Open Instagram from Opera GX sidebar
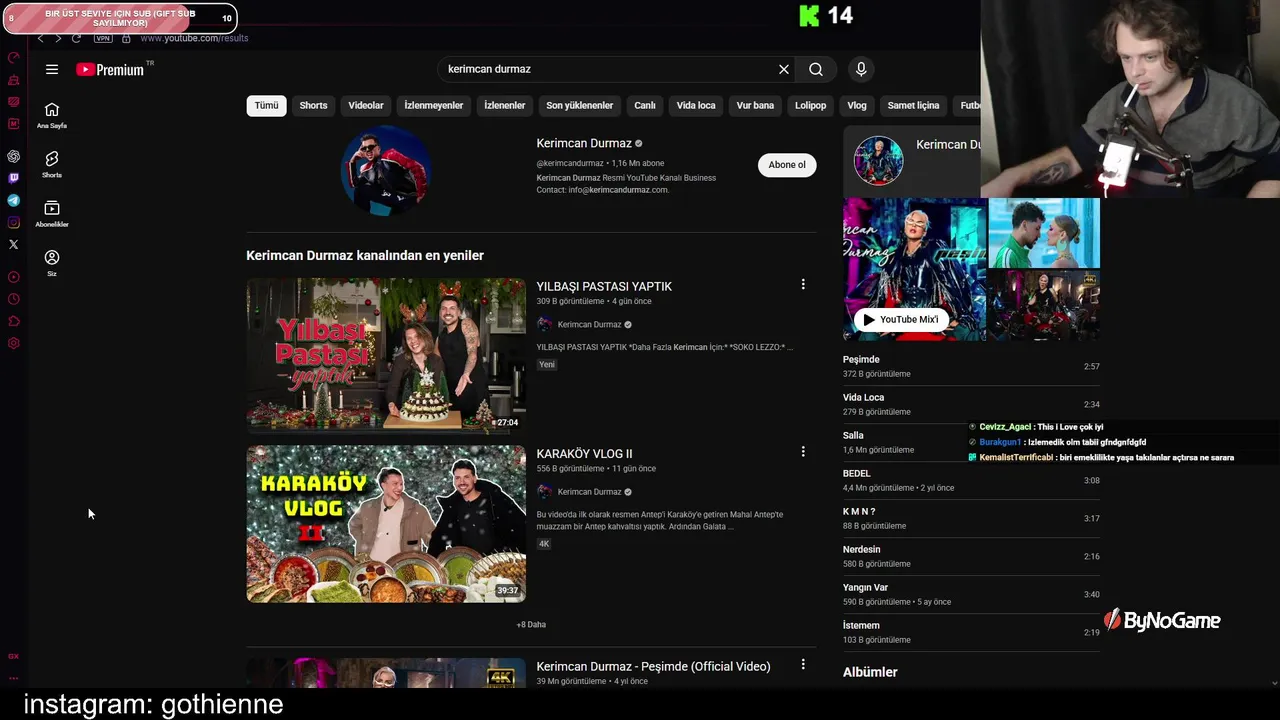Image resolution: width=1280 pixels, height=720 pixels. click(13, 222)
